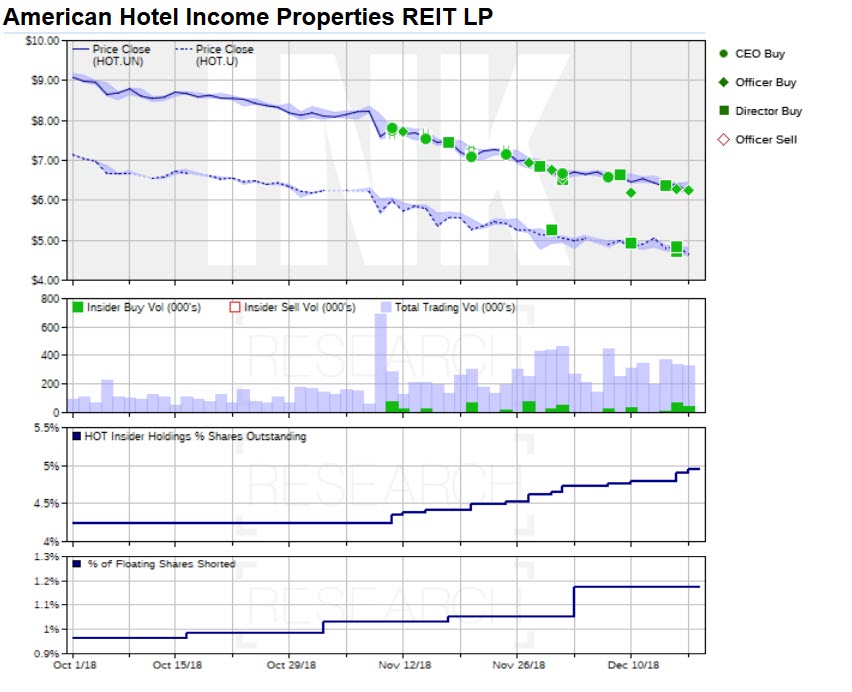Click the '$4.00' price axis label
852x692 pixels.
click(45, 280)
